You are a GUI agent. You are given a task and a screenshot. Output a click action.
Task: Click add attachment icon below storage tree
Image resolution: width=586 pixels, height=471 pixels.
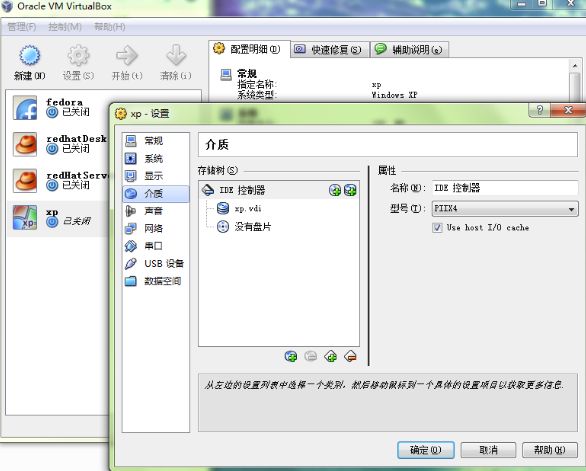pyautogui.click(x=291, y=356)
